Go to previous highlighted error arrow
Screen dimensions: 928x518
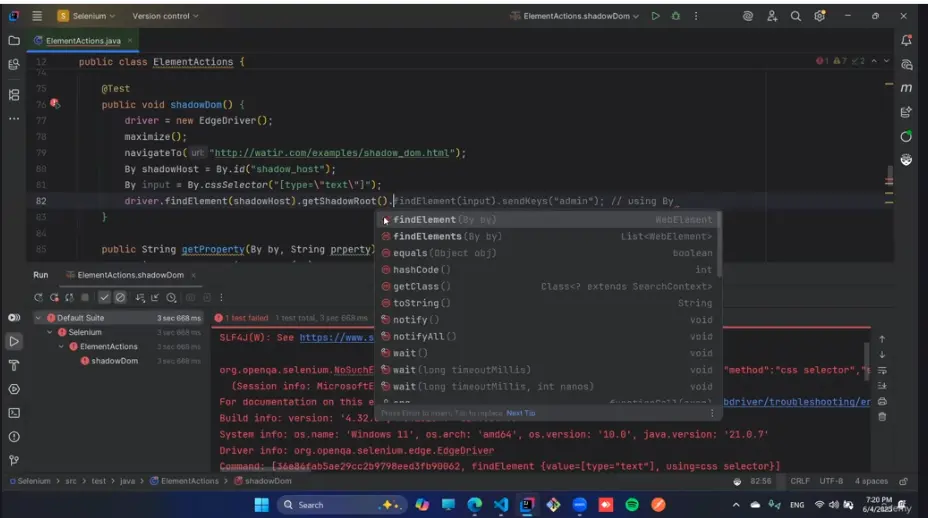pos(874,61)
